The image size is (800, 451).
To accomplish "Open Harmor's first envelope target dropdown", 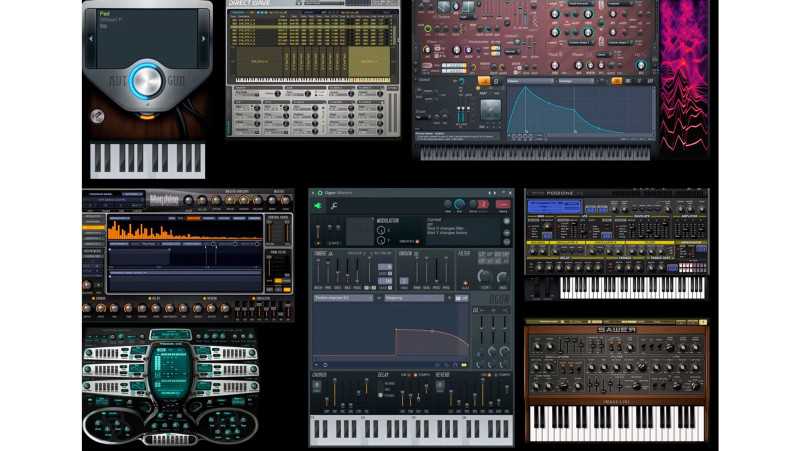I will tap(530, 81).
